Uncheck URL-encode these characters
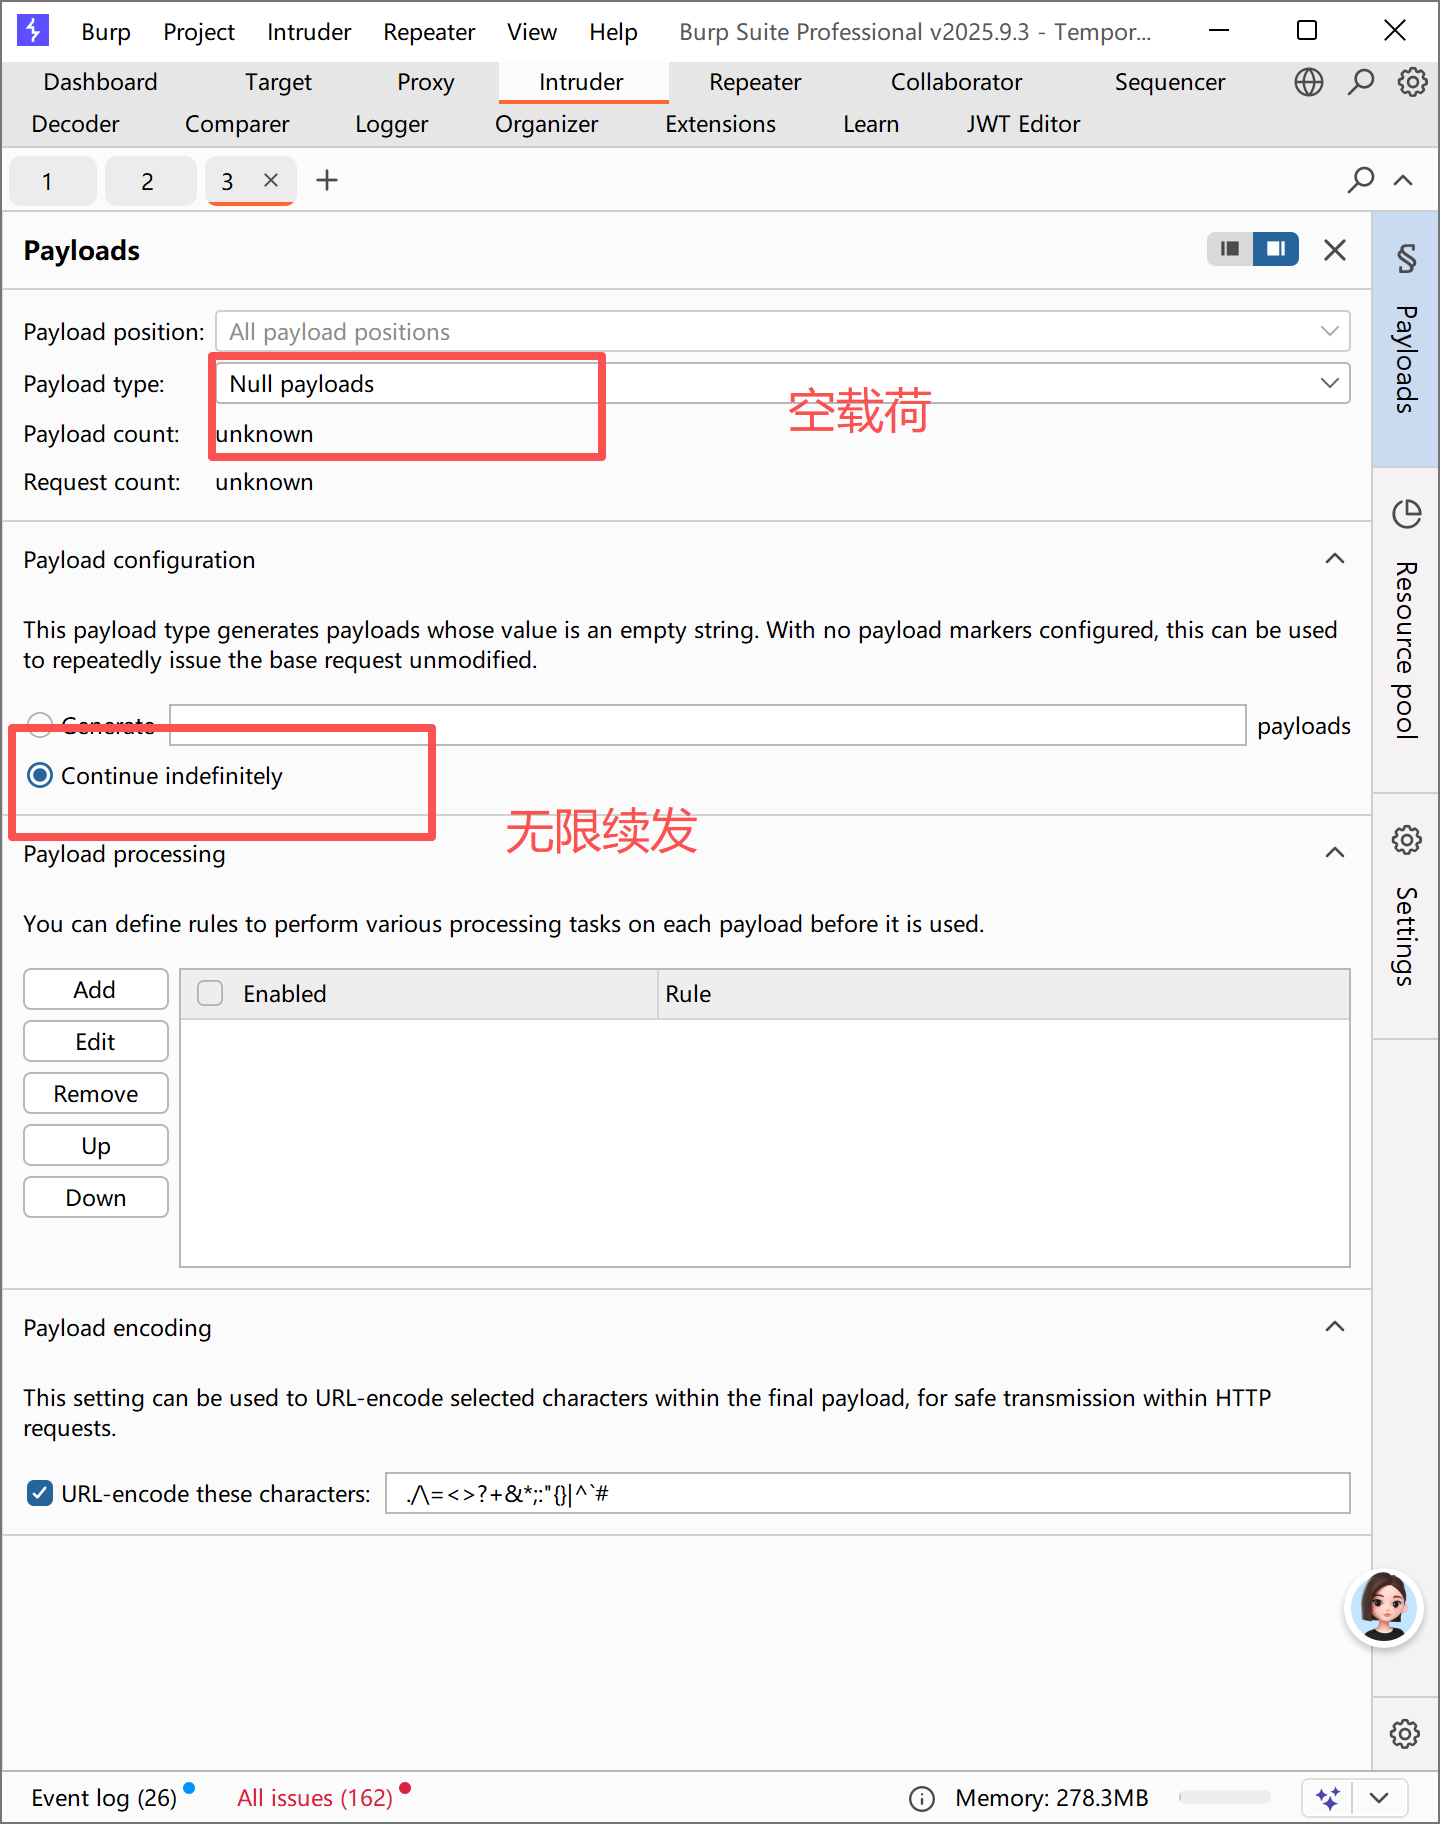 click(40, 1493)
